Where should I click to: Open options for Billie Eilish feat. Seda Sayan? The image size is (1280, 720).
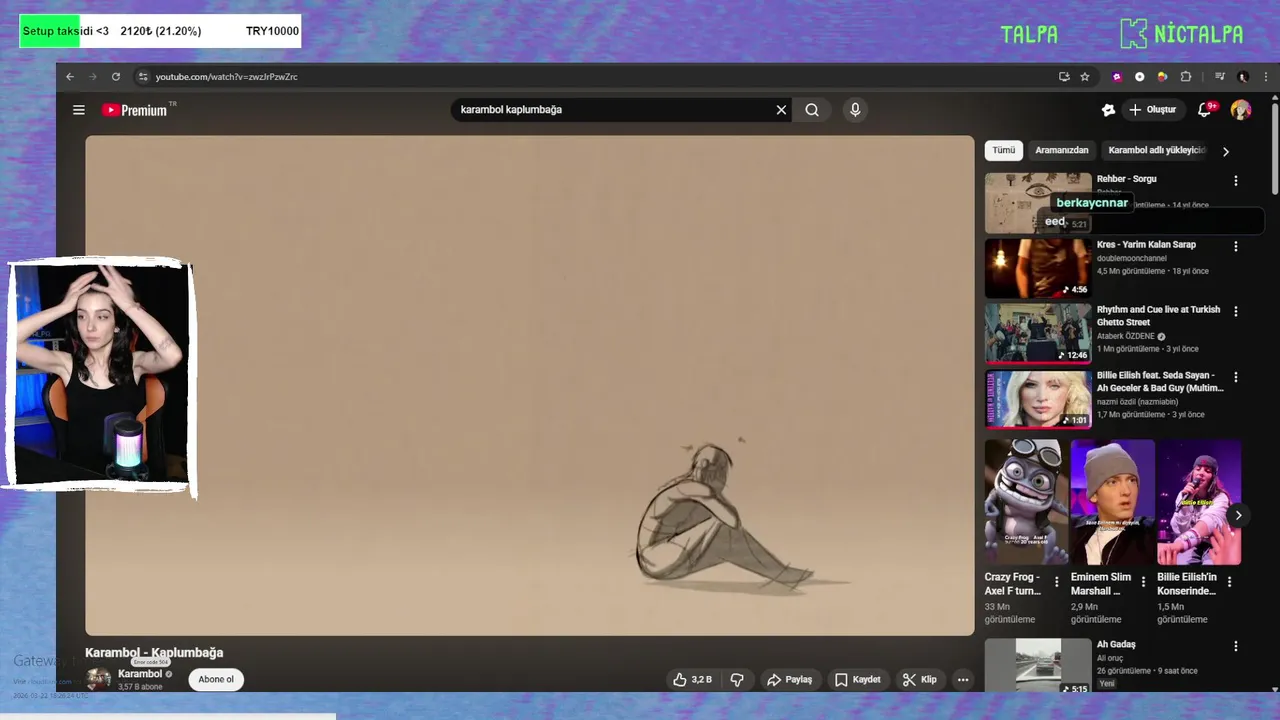(1236, 377)
